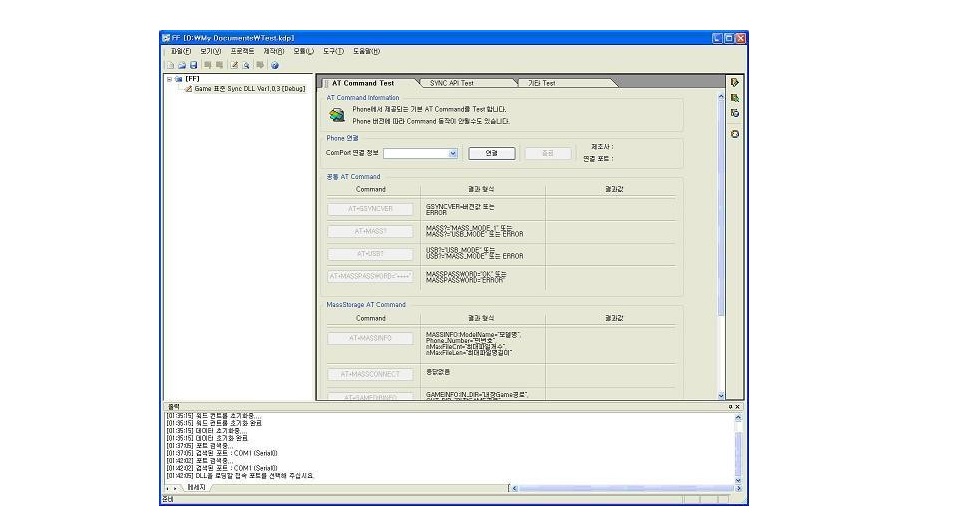Click the third icon in right sidebar

tap(735, 113)
